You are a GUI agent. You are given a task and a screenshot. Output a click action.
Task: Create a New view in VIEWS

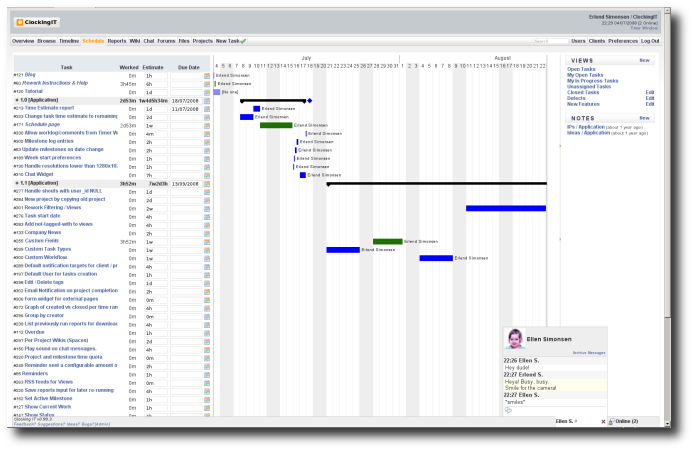[644, 60]
